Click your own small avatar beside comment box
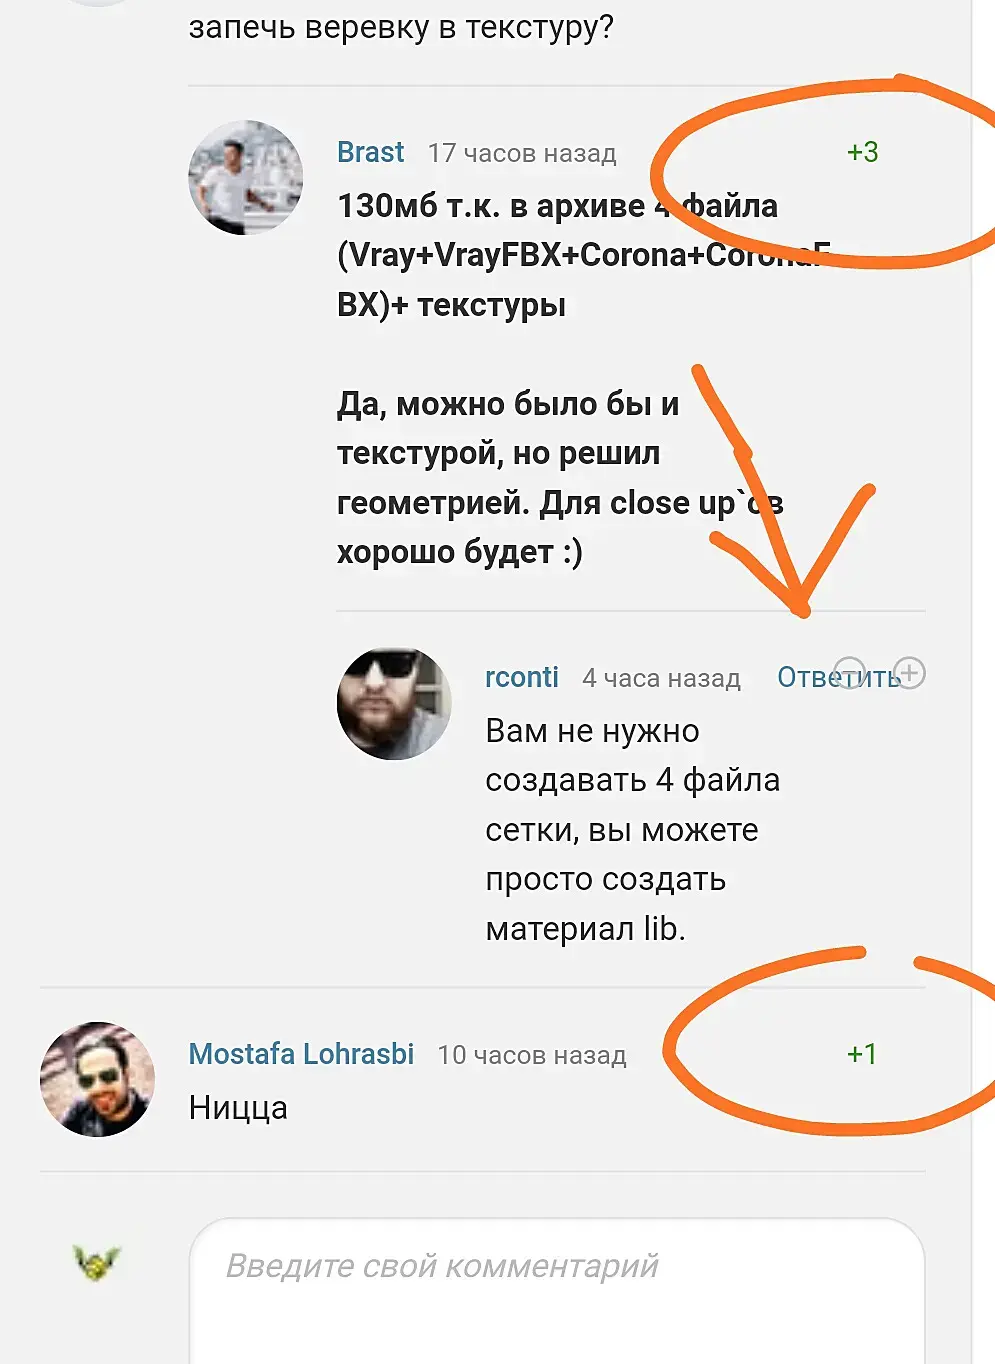 pos(97,1262)
